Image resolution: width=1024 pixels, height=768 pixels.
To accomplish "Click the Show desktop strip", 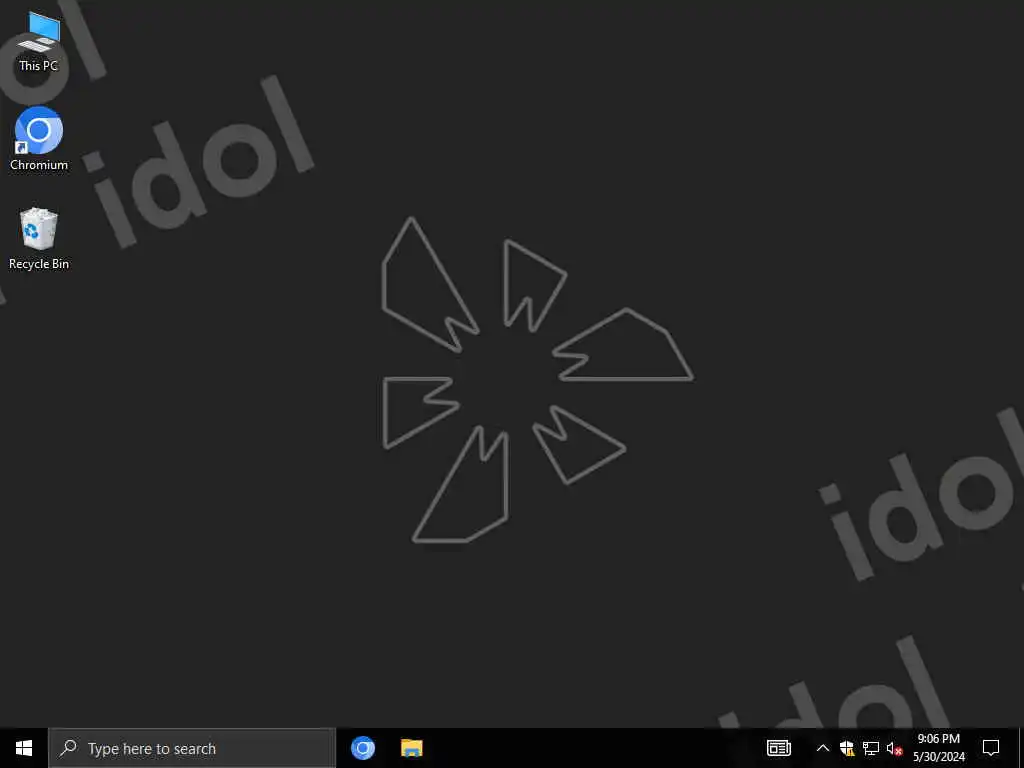I will tap(1021, 748).
